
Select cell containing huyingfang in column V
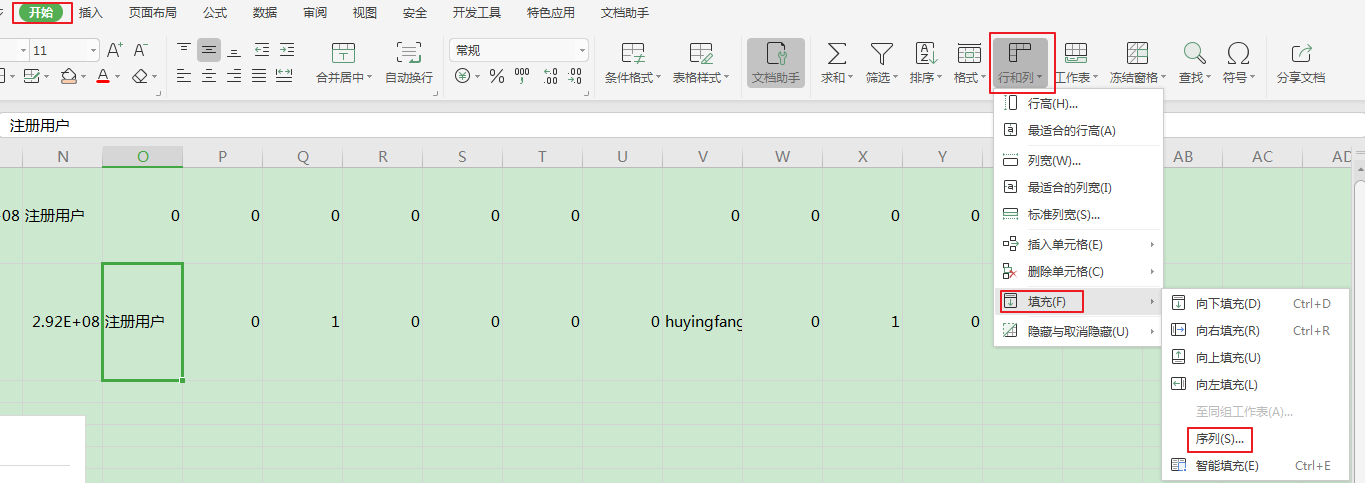click(702, 322)
